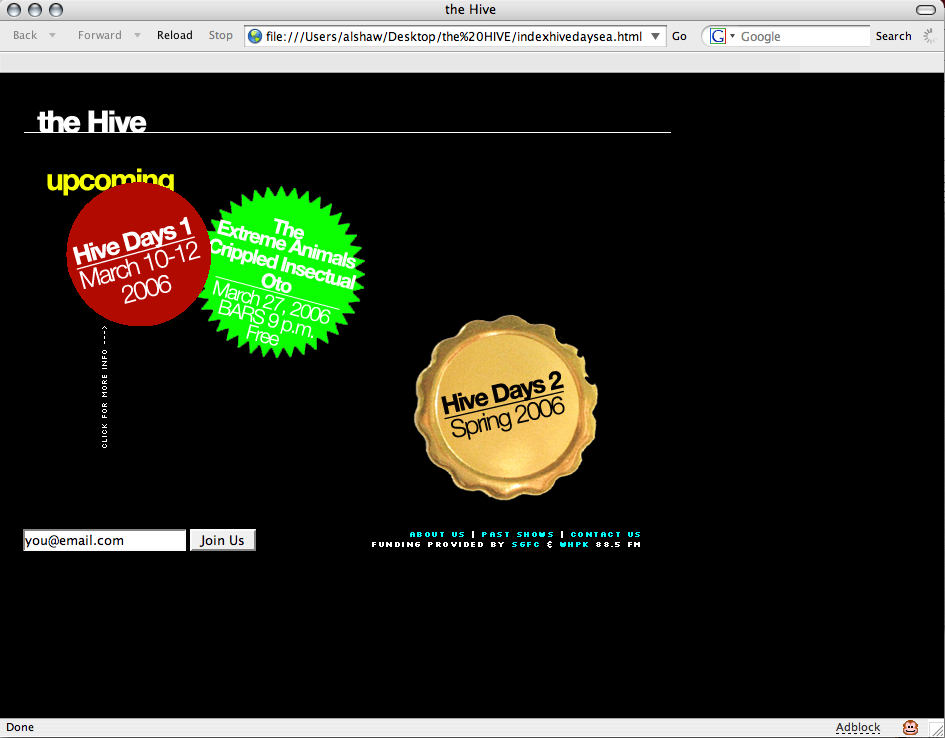Click the Done status bar text

click(20, 727)
